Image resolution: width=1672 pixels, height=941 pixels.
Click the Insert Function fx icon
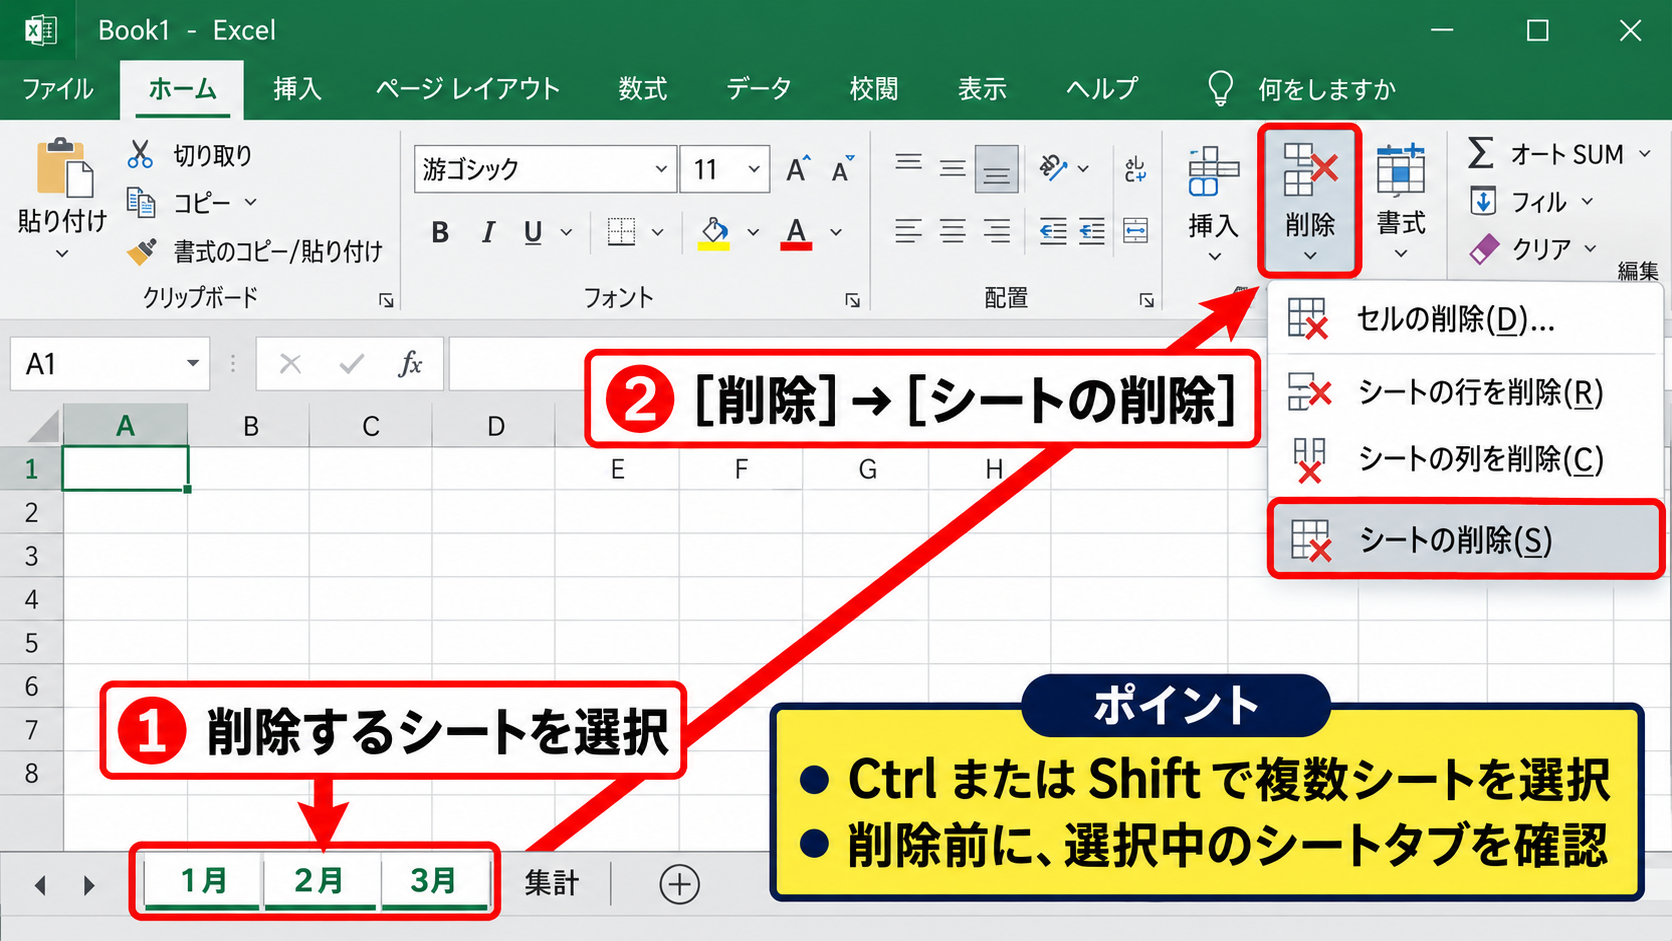click(x=410, y=363)
